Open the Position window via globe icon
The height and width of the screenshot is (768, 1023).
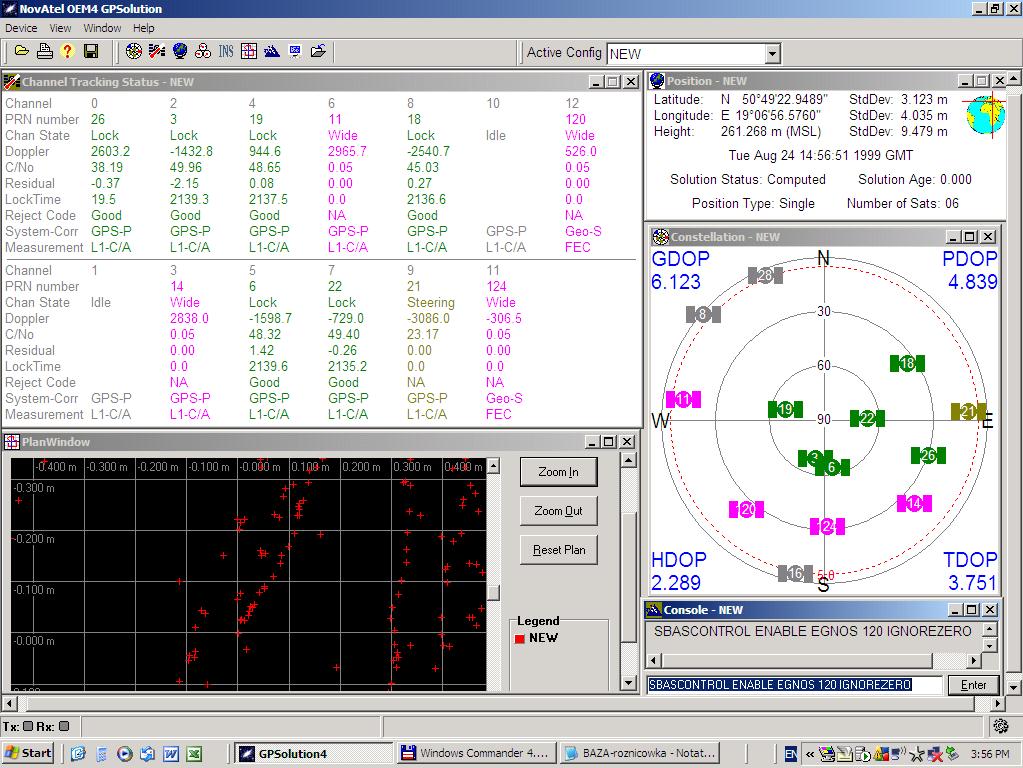click(x=180, y=52)
